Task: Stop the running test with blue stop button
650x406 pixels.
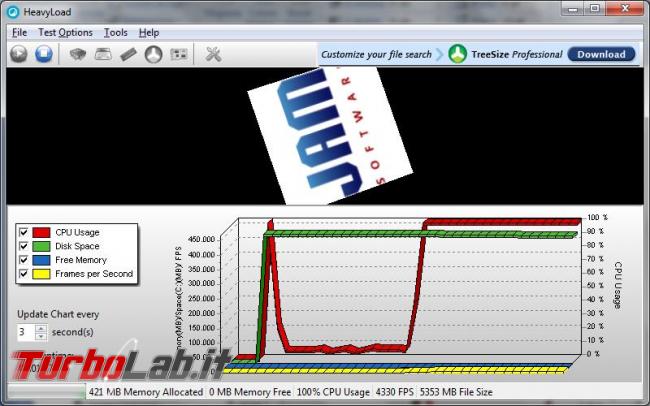Action: point(44,54)
